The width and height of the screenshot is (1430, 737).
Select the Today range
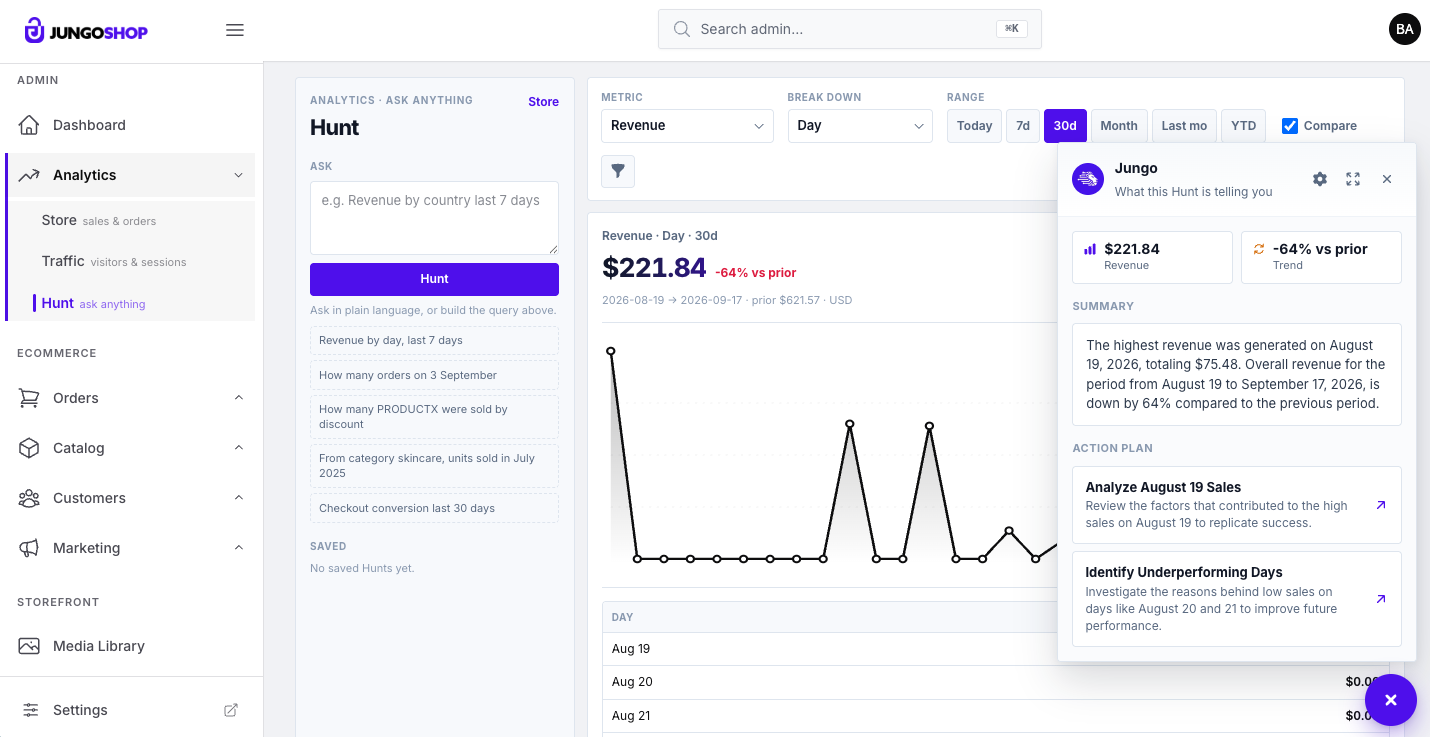click(x=974, y=126)
